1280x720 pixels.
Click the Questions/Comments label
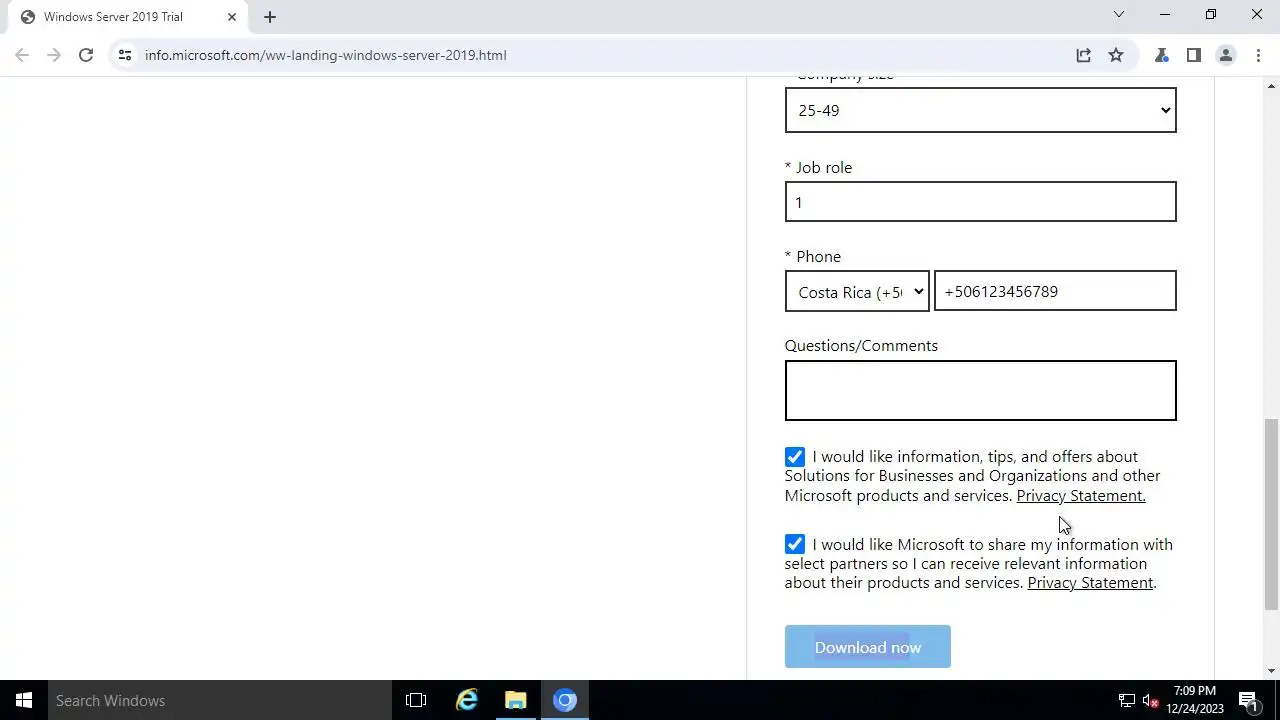[x=861, y=346]
